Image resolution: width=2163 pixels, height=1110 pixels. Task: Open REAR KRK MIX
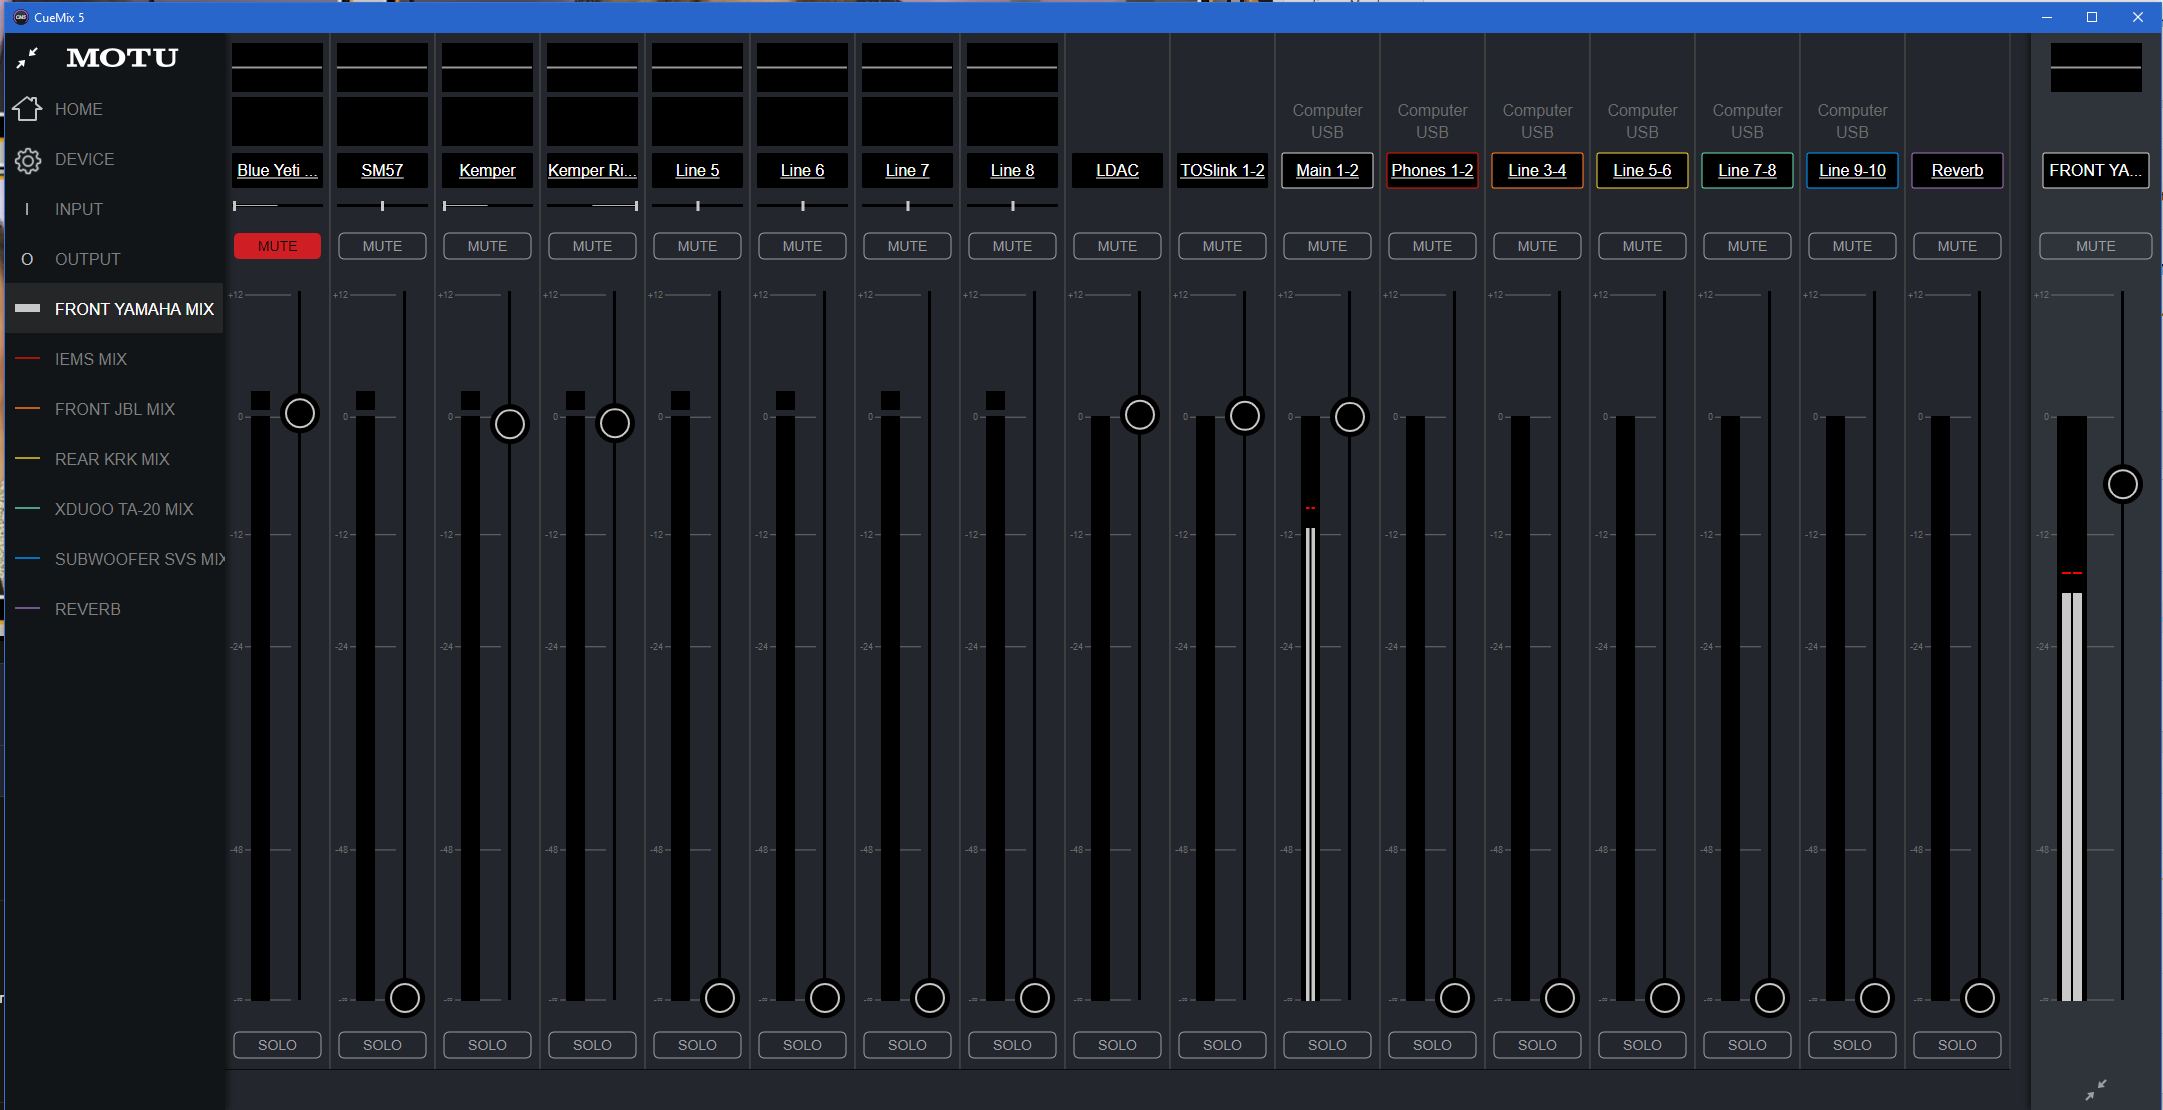pos(114,459)
